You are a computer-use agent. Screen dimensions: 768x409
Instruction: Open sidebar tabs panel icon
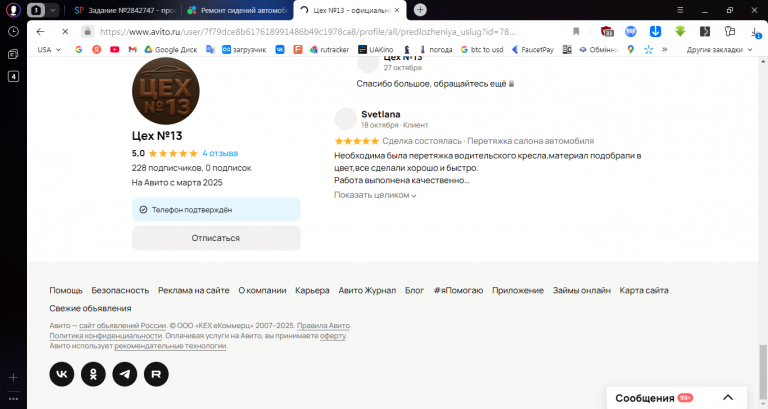pyautogui.click(x=13, y=54)
